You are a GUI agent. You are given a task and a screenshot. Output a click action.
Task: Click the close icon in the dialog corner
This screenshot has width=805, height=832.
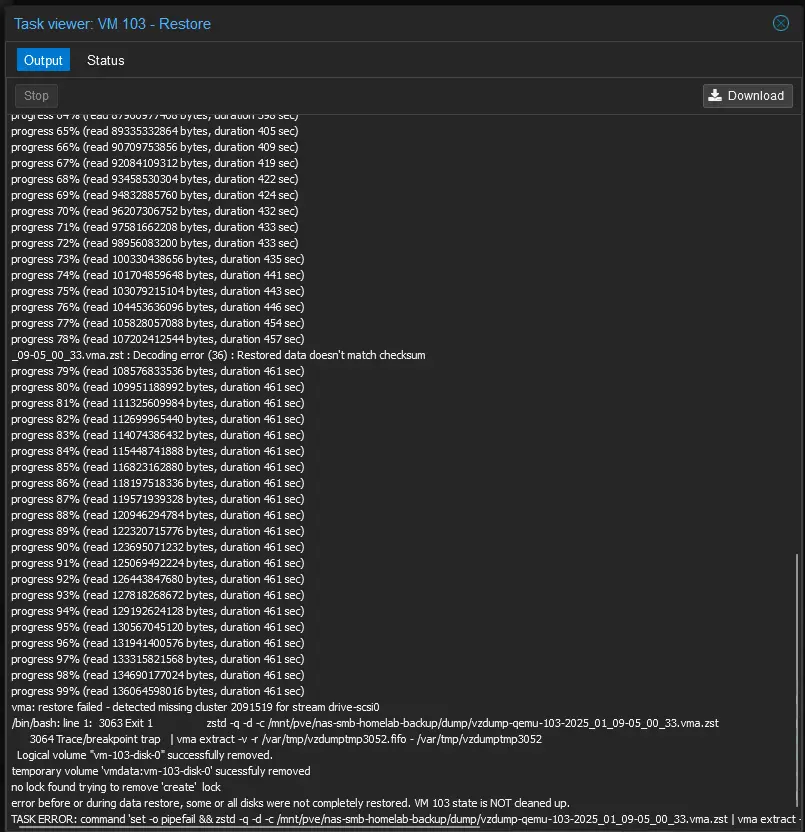point(780,23)
